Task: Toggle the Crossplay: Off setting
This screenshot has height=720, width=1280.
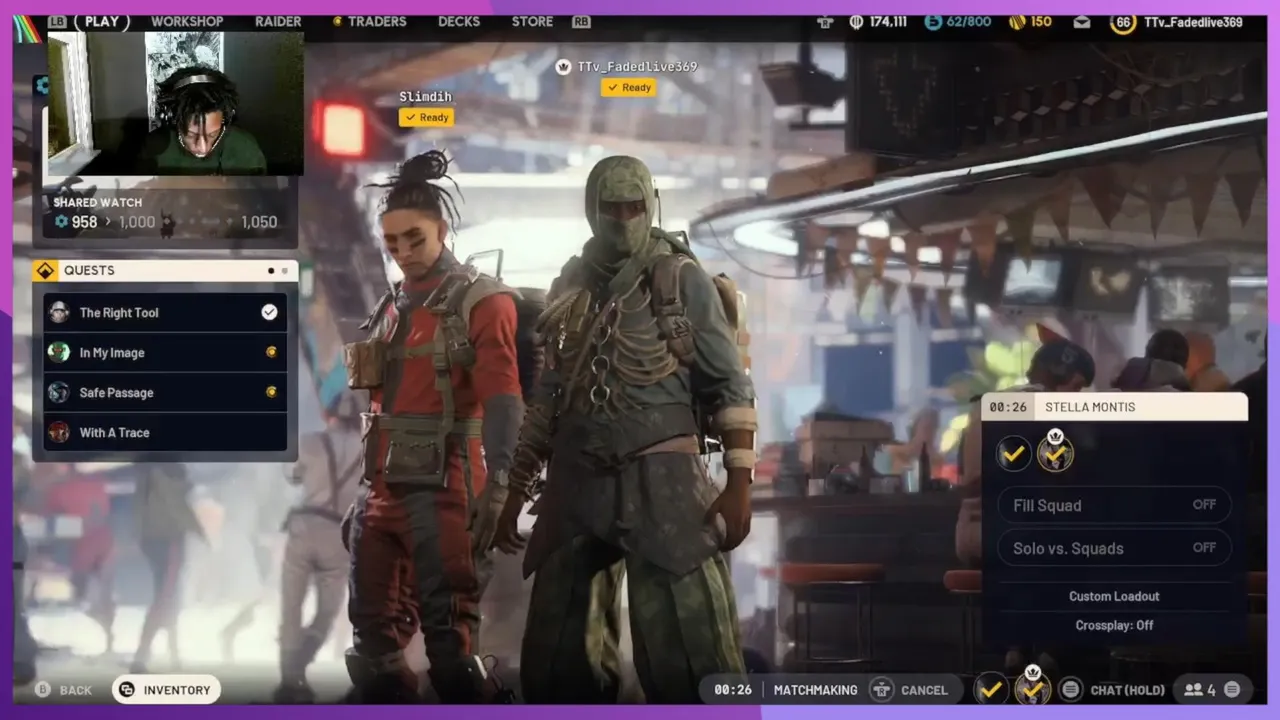Action: click(1114, 625)
